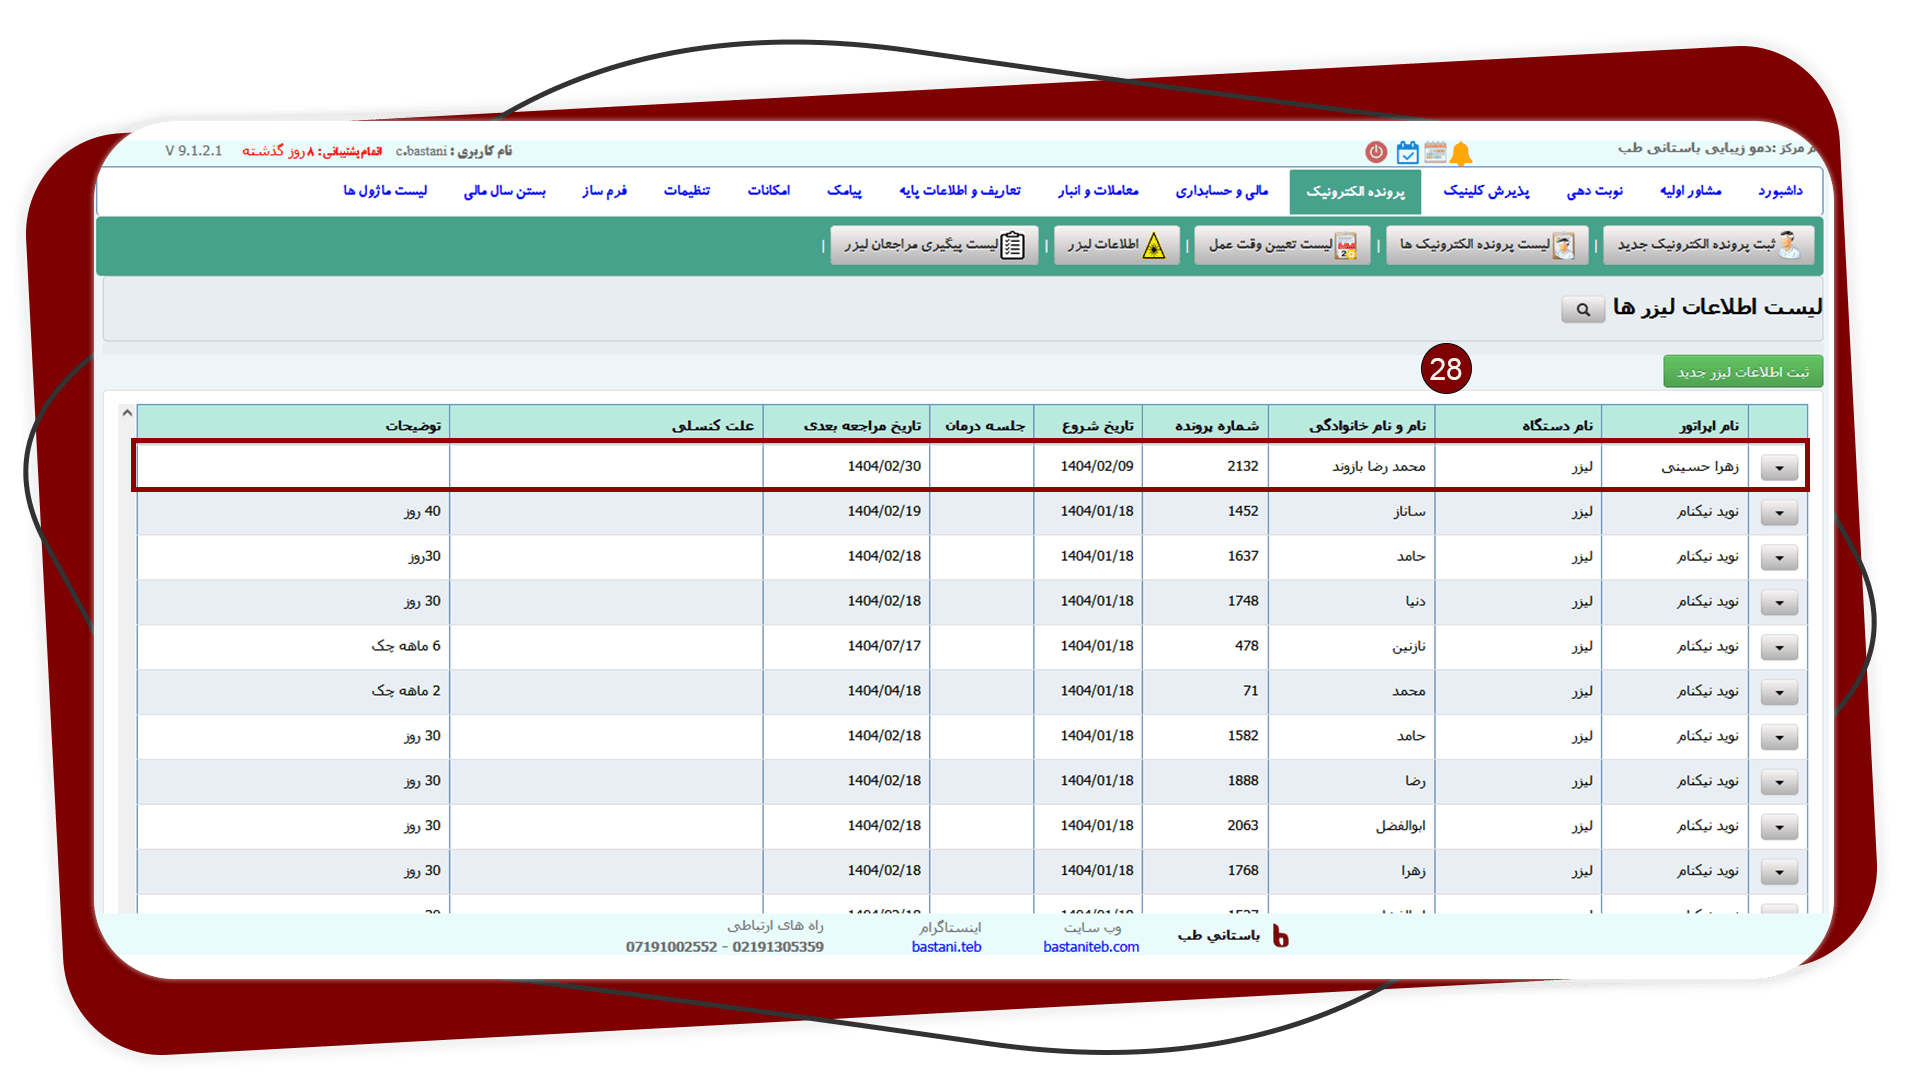Open مالی و حسابداری menu

click(x=1221, y=191)
